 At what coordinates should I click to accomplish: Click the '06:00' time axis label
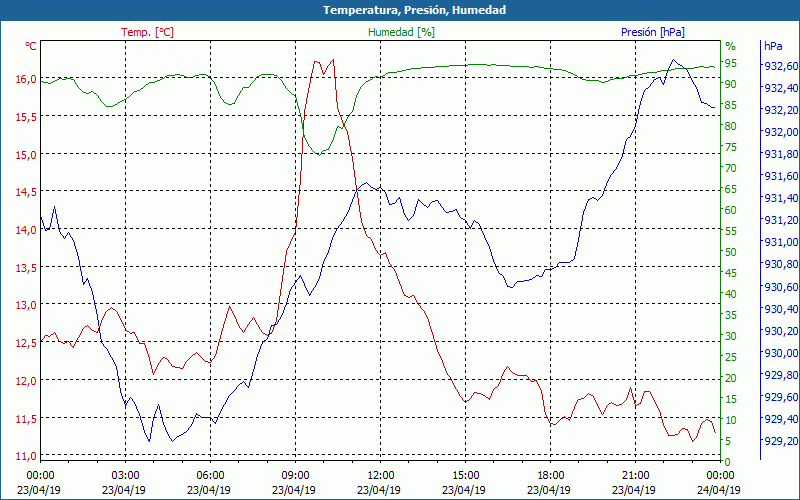(211, 476)
